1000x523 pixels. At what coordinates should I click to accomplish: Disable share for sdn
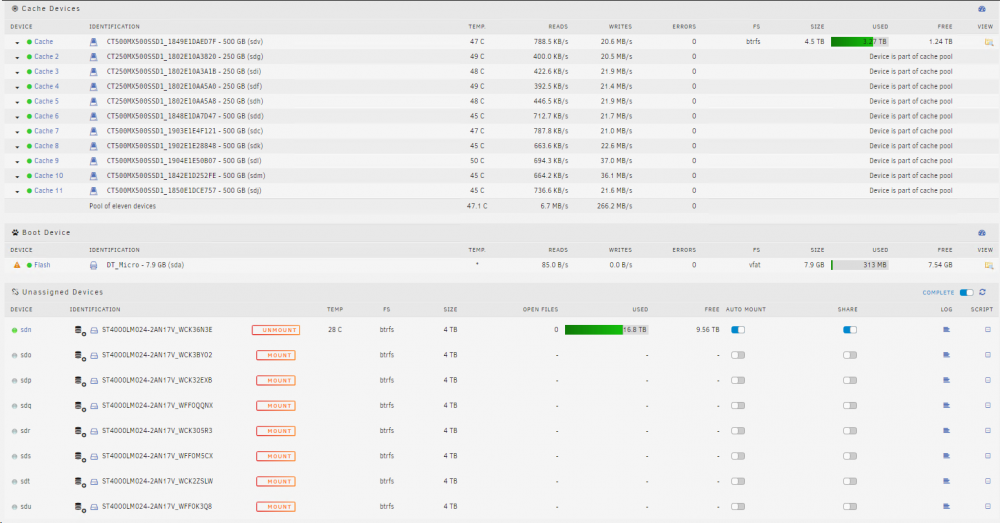[849, 330]
